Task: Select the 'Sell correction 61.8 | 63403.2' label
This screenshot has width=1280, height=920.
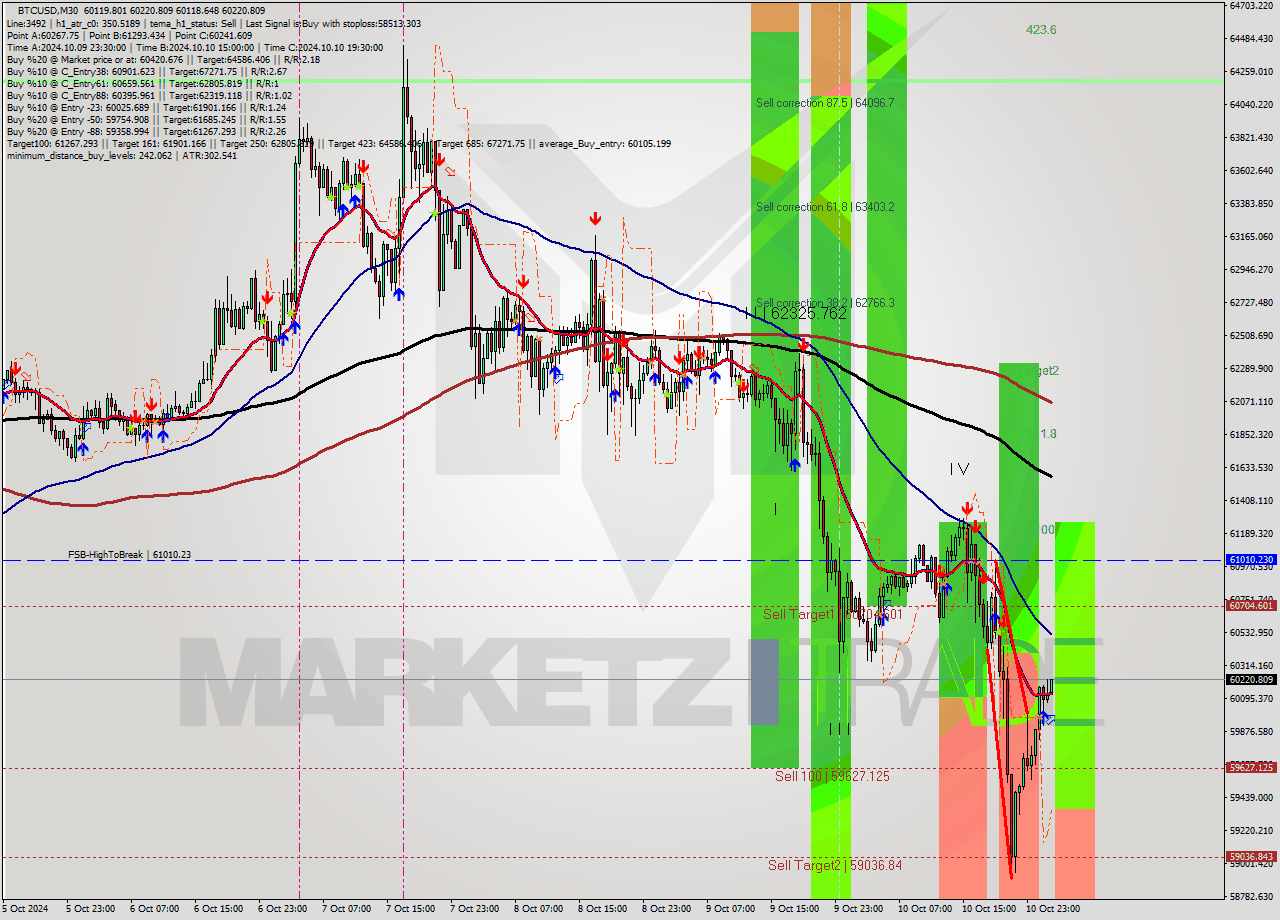Action: pos(825,207)
